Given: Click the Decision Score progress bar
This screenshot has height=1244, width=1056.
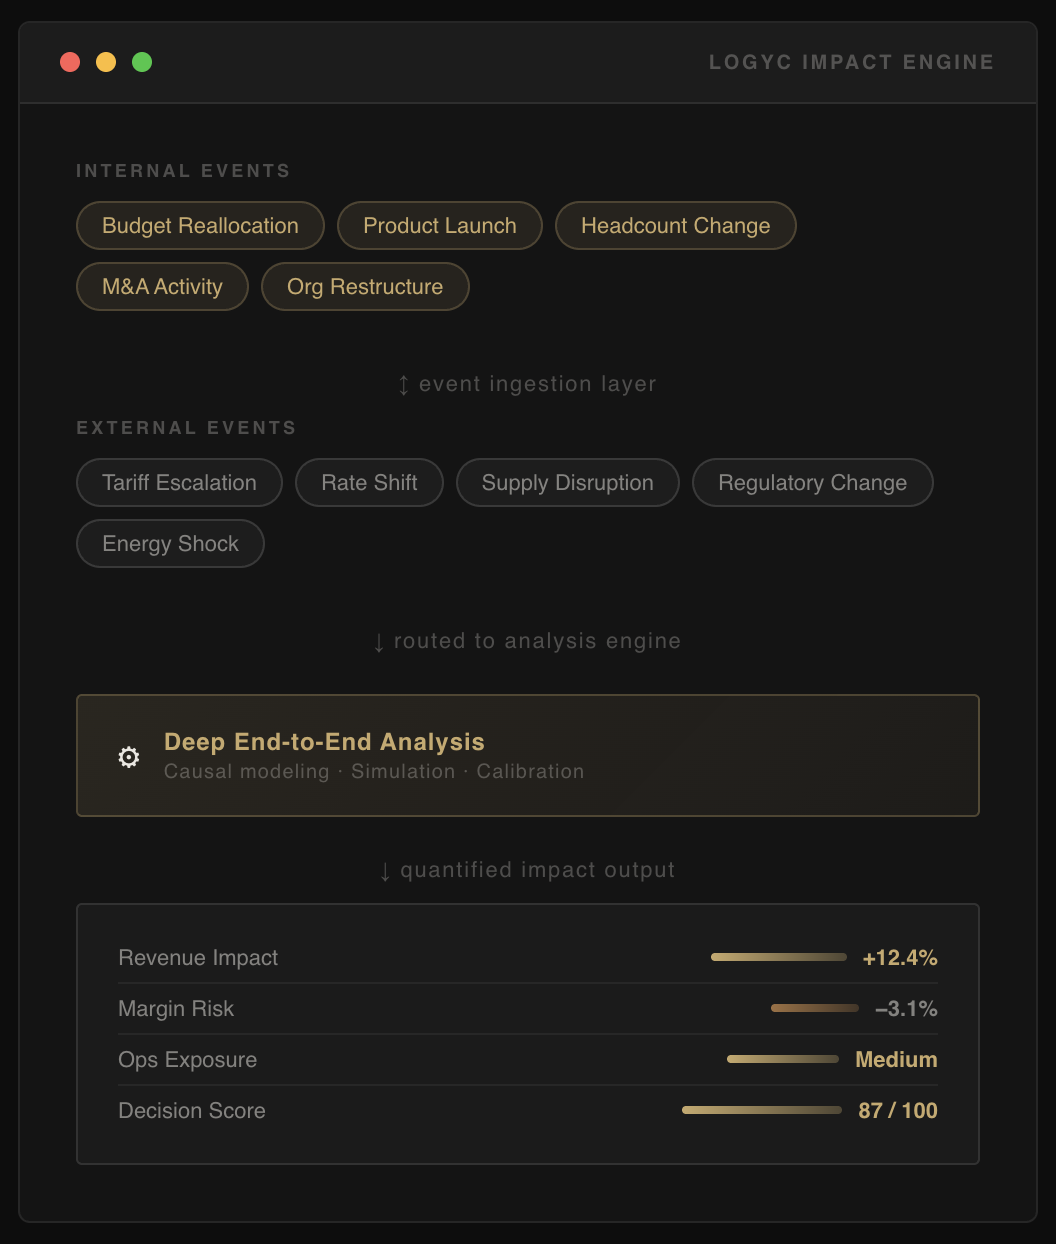Looking at the screenshot, I should 761,1110.
